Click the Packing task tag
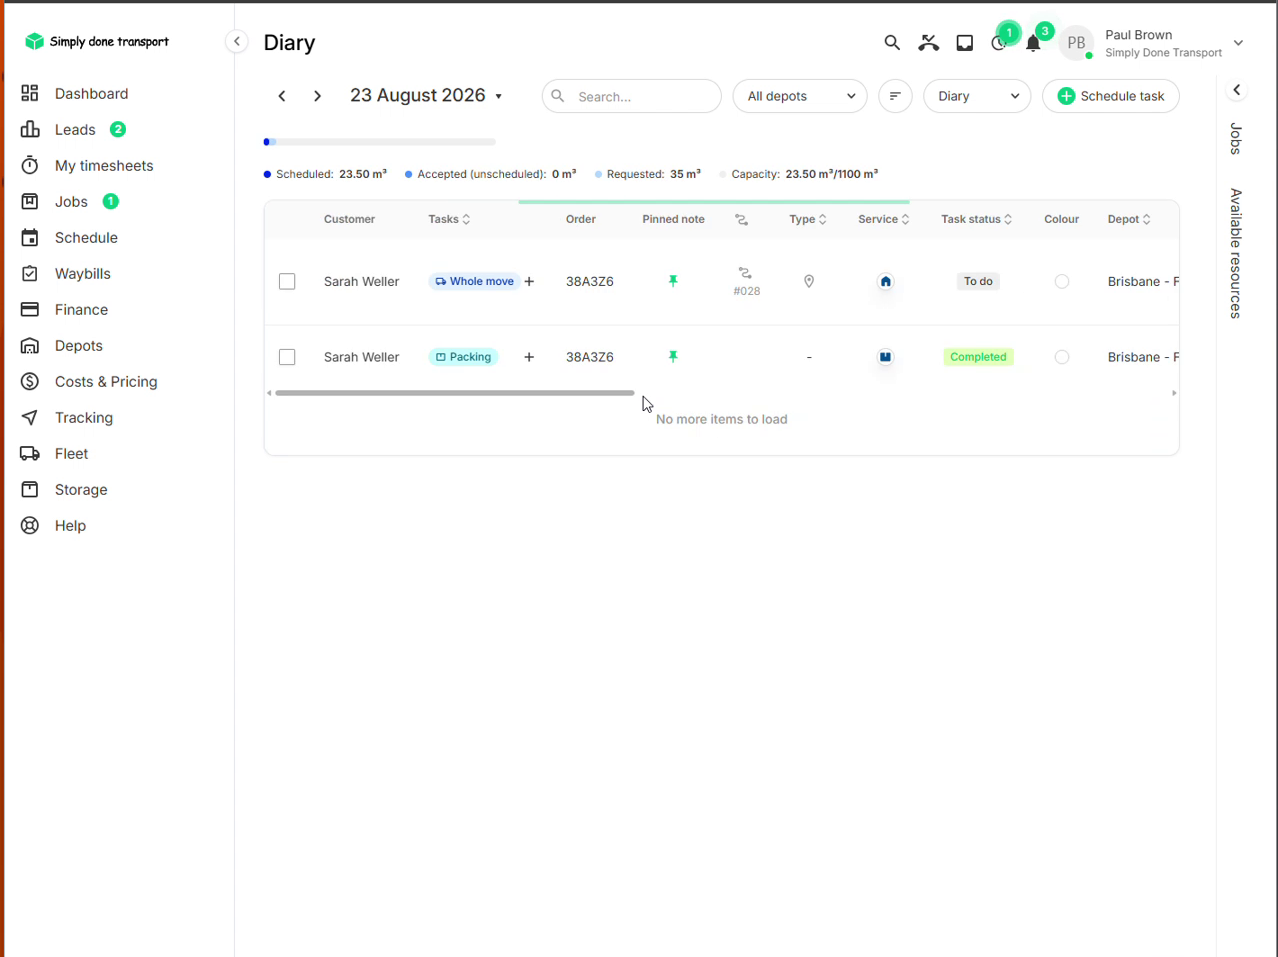The height and width of the screenshot is (957, 1278). tap(463, 357)
